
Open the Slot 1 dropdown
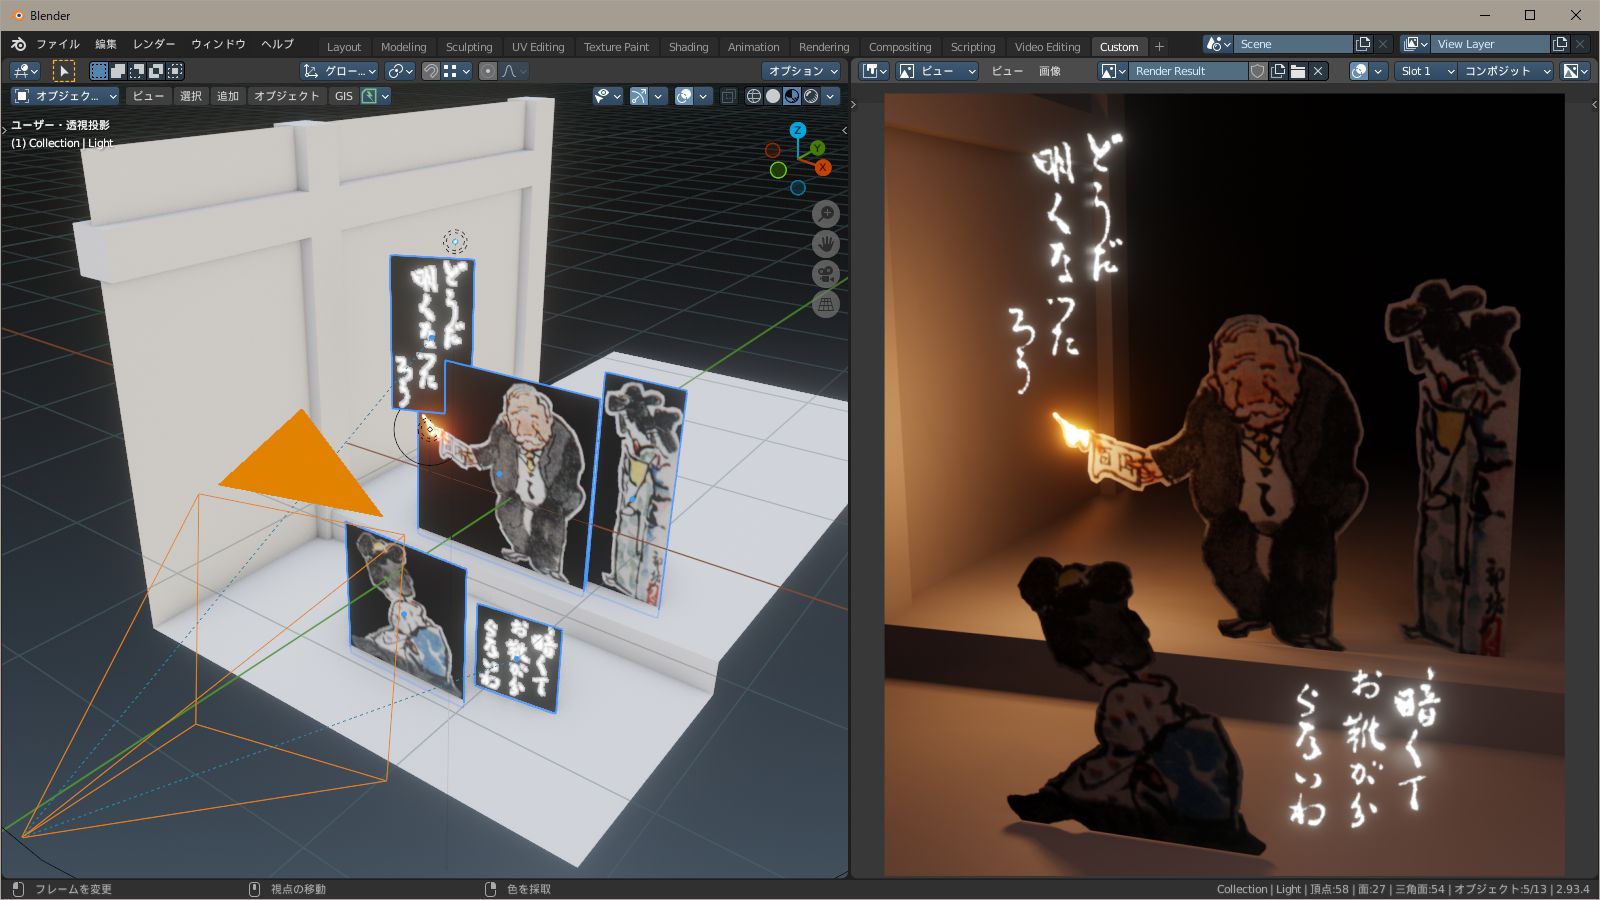(x=1426, y=71)
